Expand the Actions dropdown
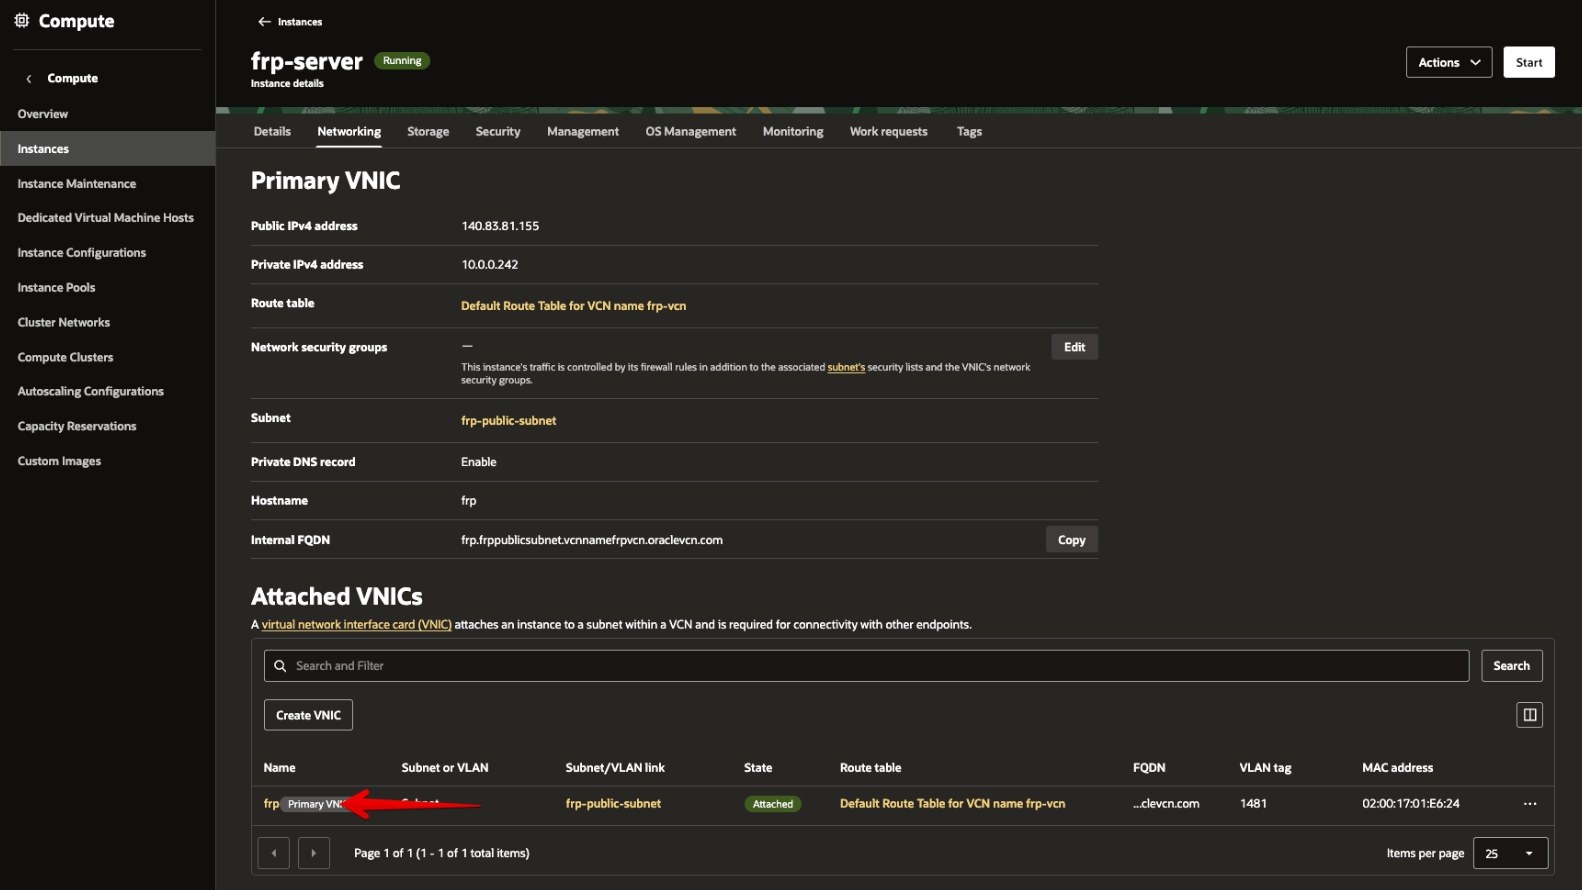Viewport: 1582px width, 890px height. (1449, 62)
